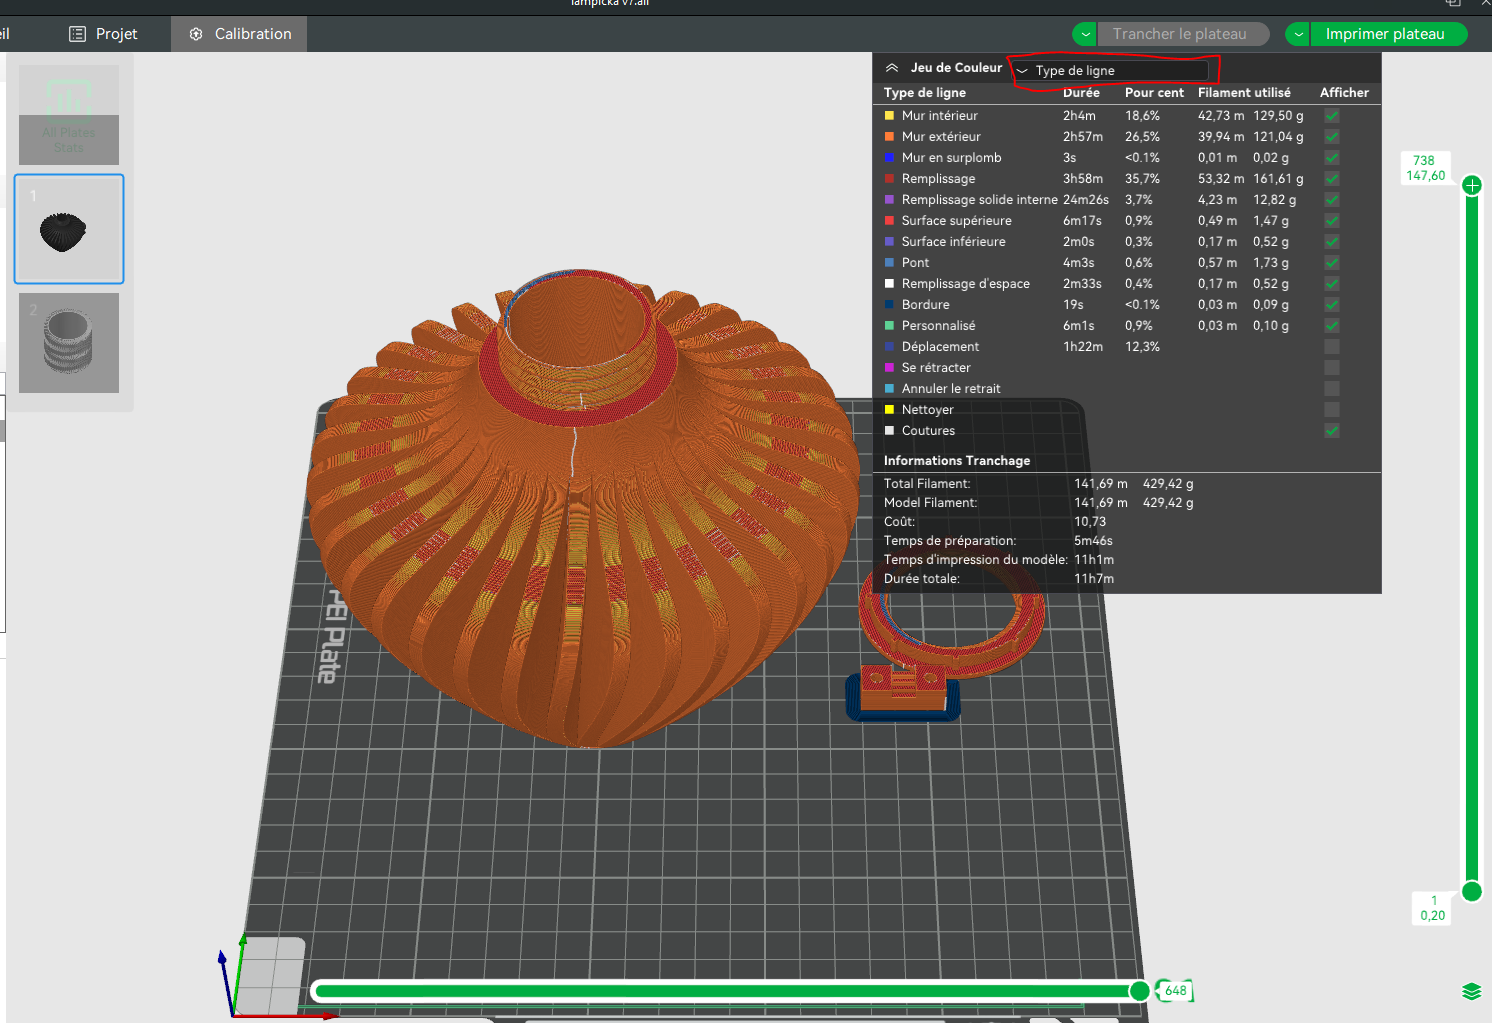Image resolution: width=1492 pixels, height=1023 pixels.
Task: Switch to the Projet tab
Action: (103, 34)
